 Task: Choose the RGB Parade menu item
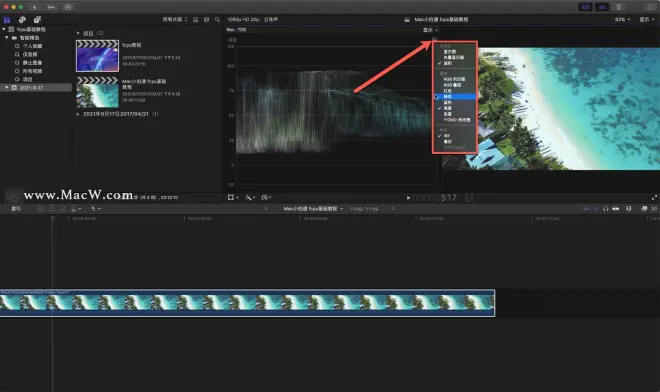(x=455, y=79)
